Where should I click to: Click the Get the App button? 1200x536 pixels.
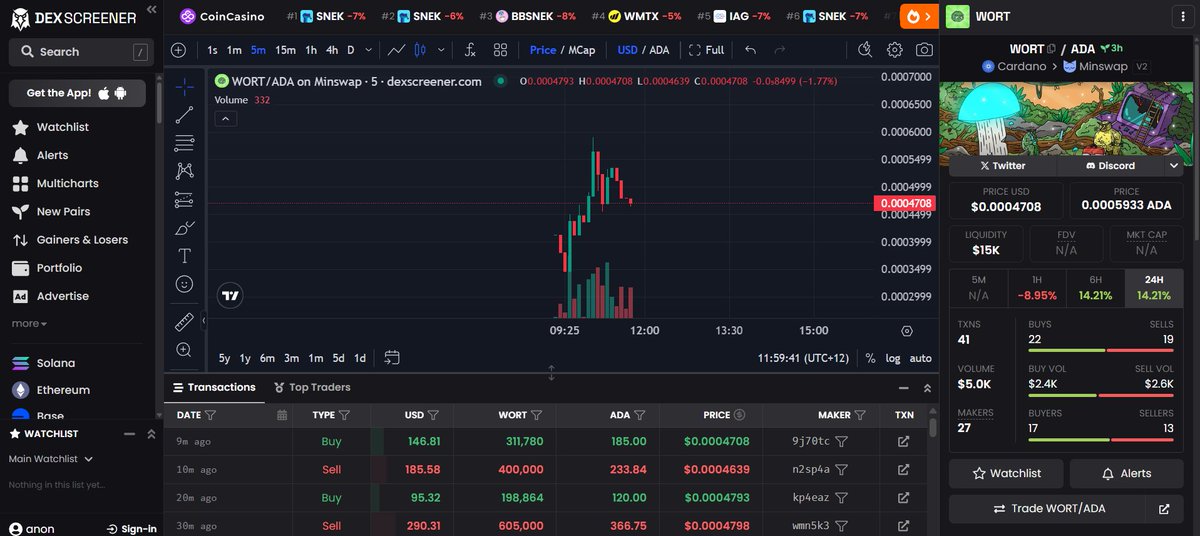click(78, 93)
